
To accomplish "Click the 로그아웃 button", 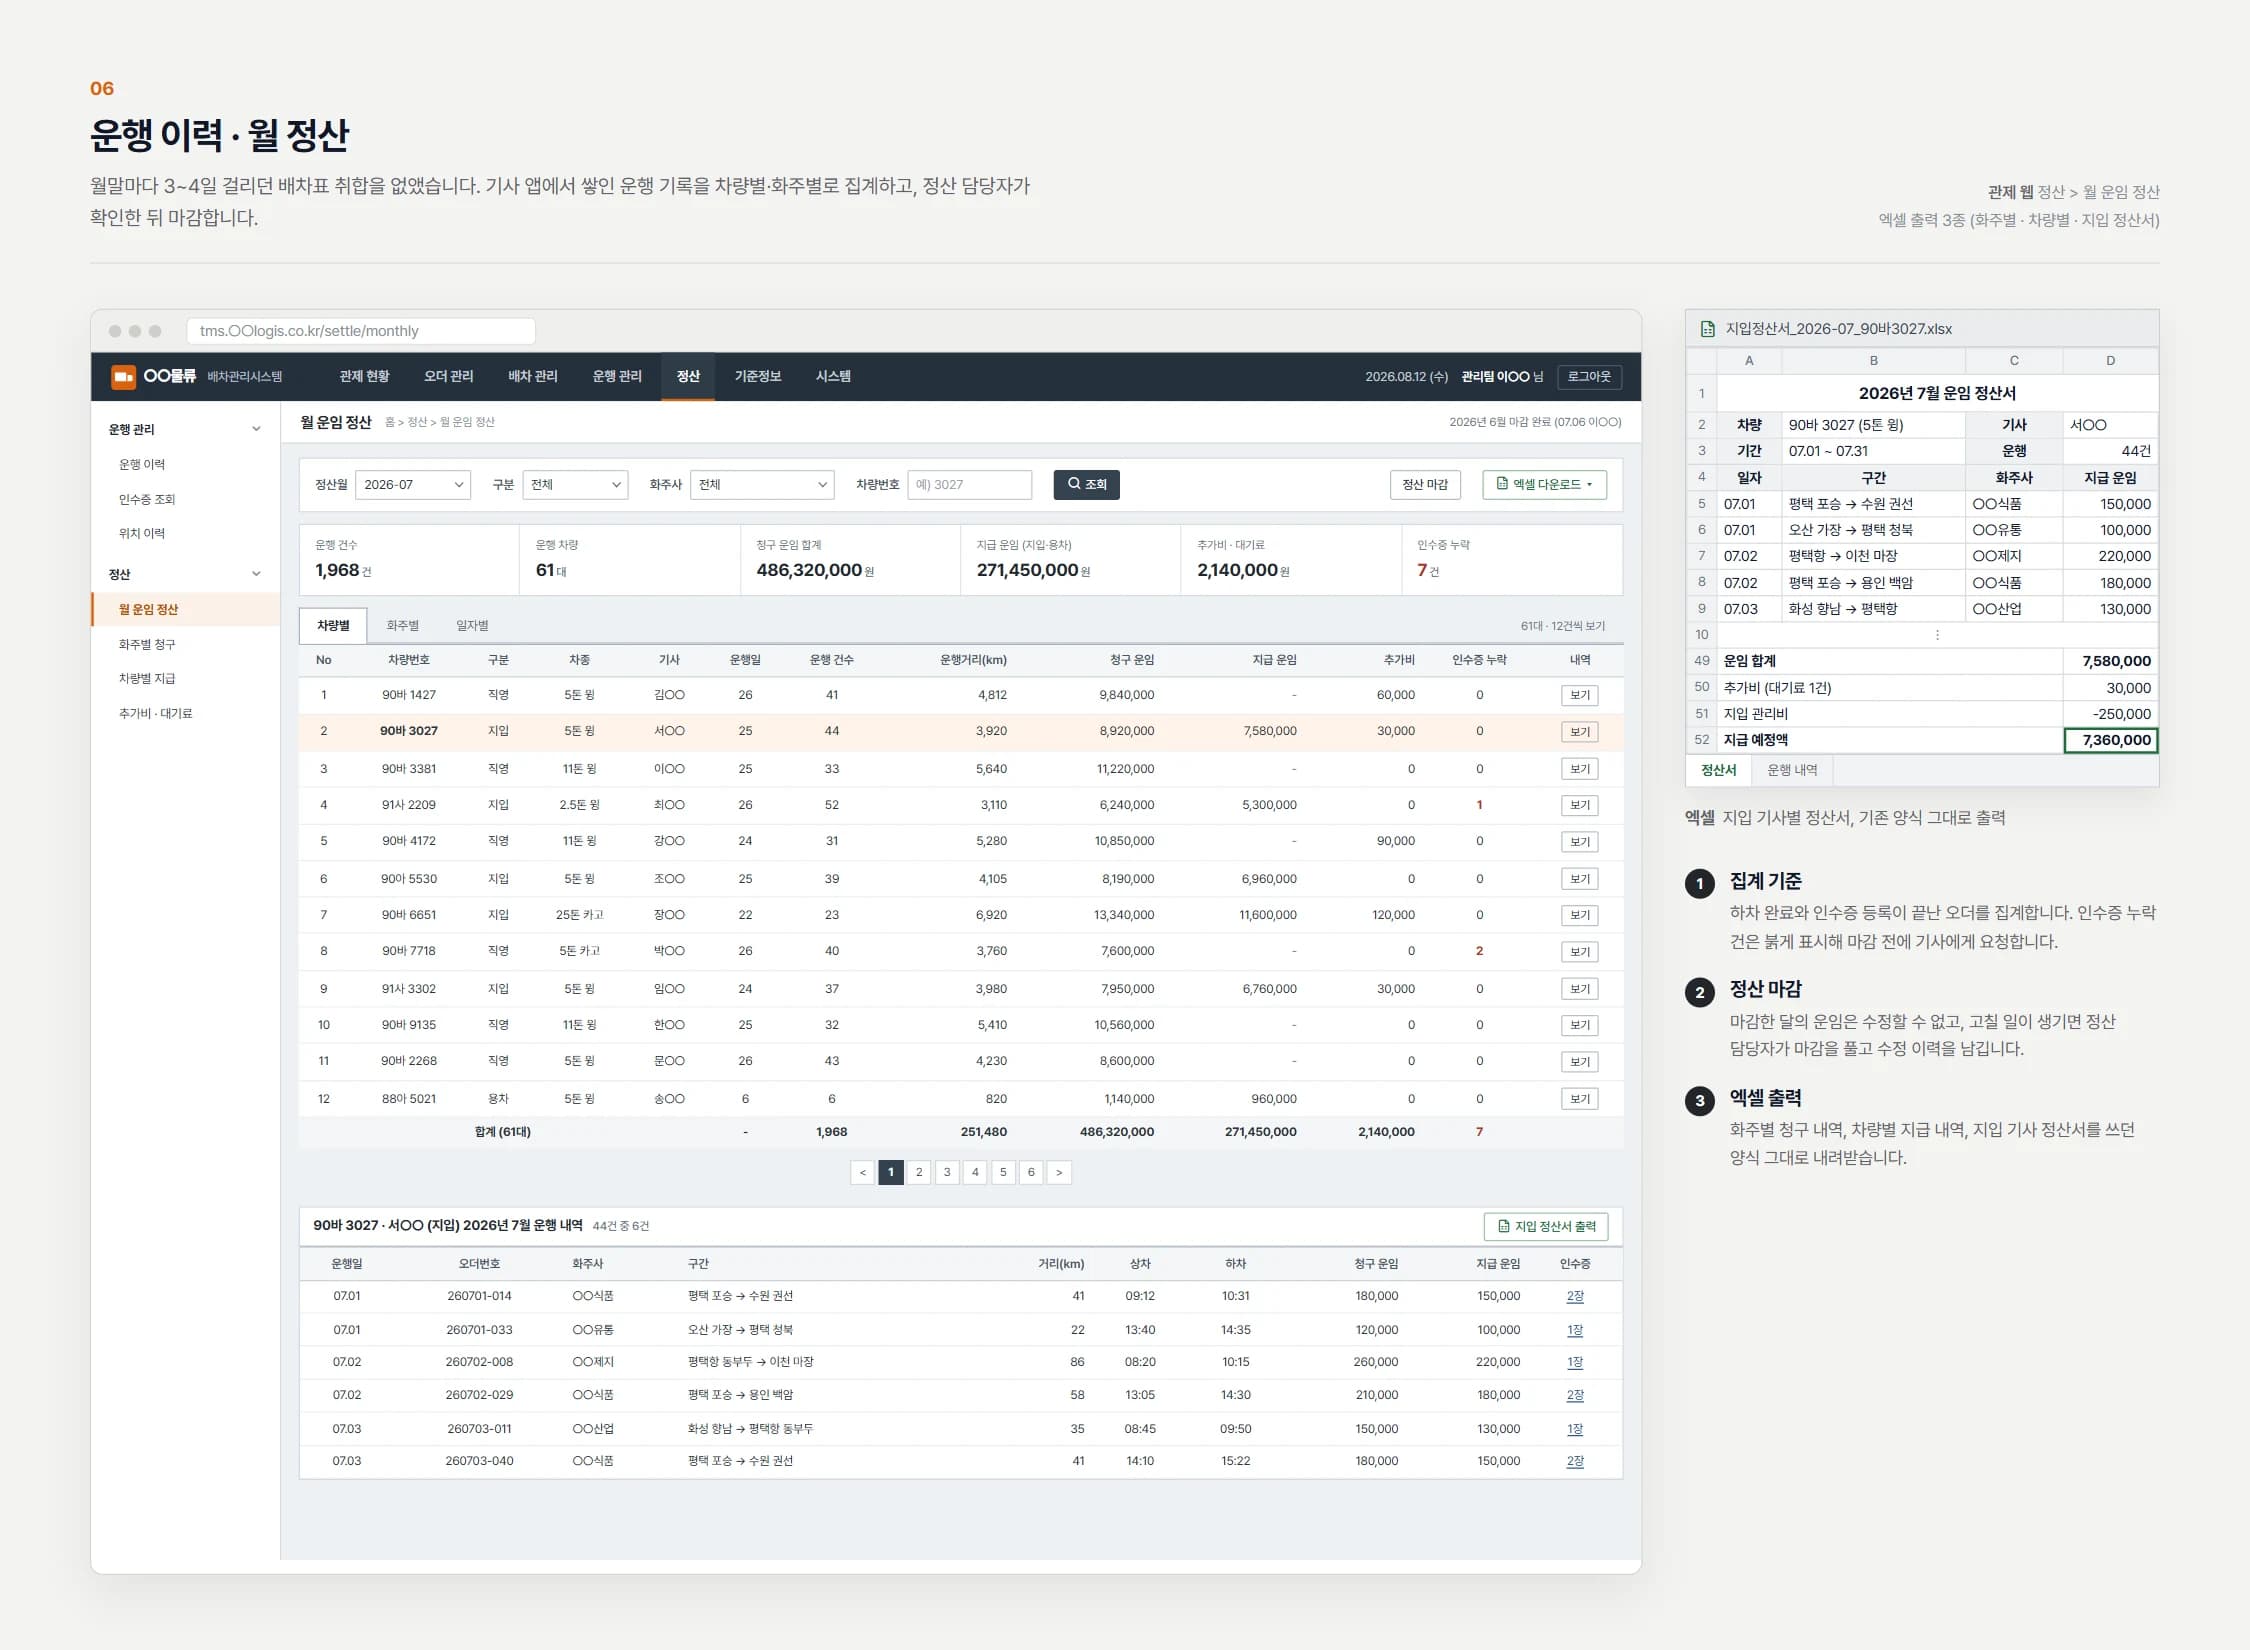I will click(x=1589, y=377).
